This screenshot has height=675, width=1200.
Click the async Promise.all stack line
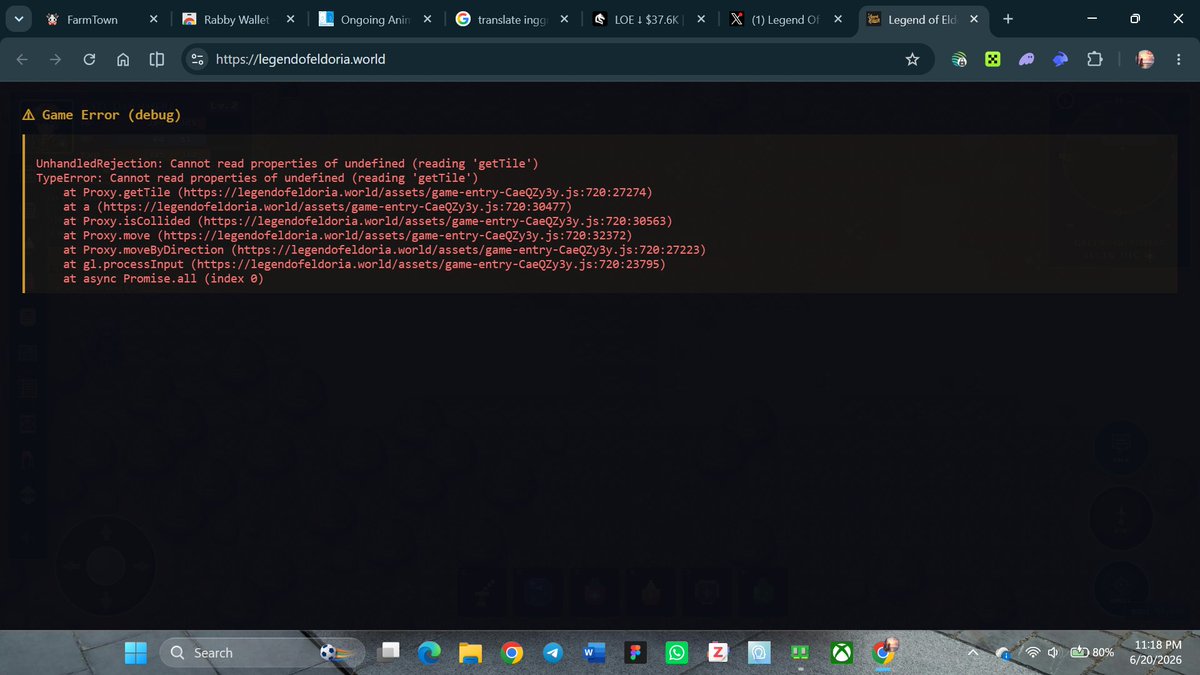tap(164, 279)
